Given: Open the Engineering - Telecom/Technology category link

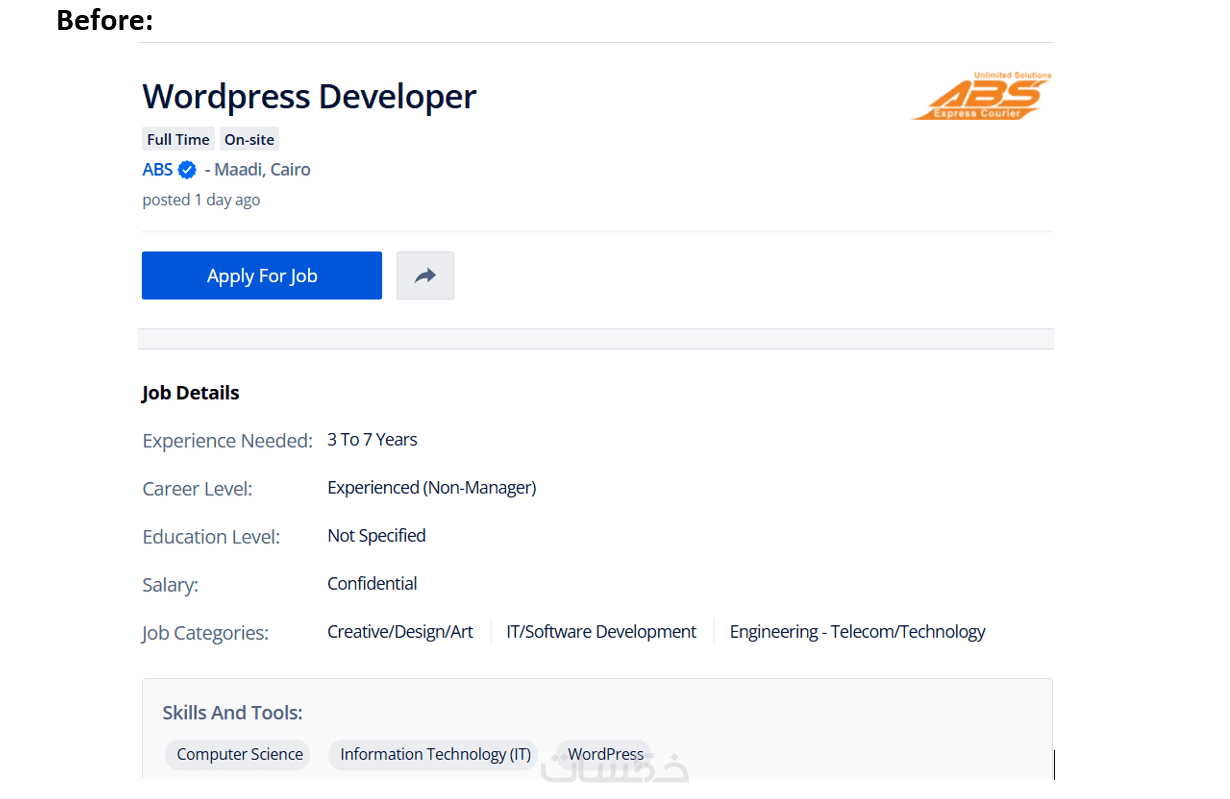Looking at the screenshot, I should 857,631.
